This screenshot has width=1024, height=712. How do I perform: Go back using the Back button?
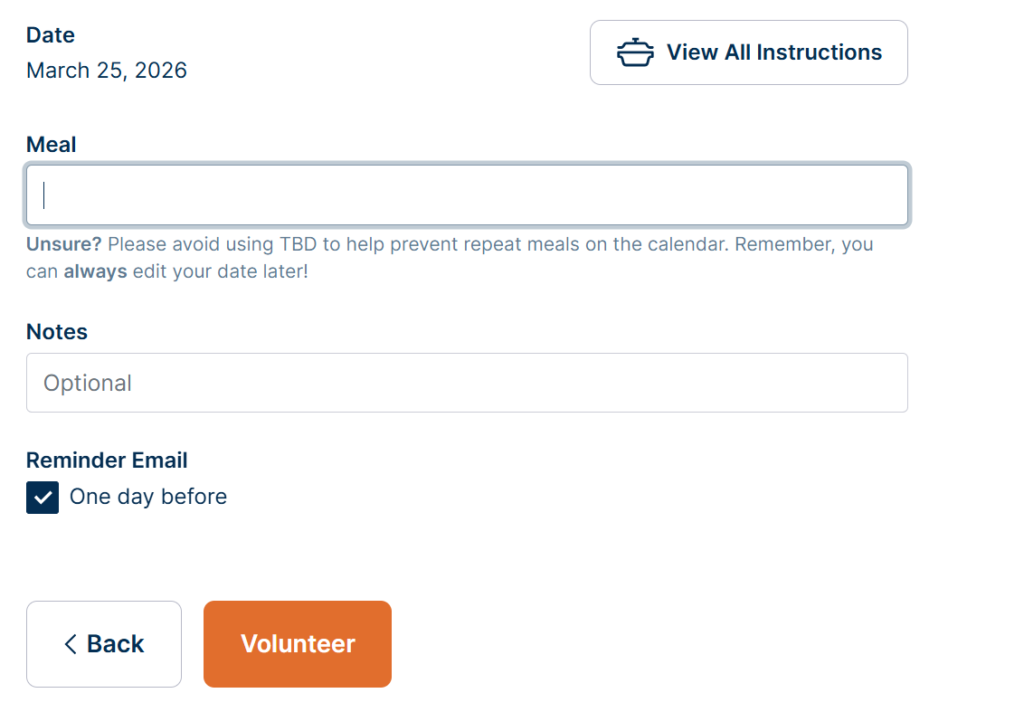click(104, 644)
